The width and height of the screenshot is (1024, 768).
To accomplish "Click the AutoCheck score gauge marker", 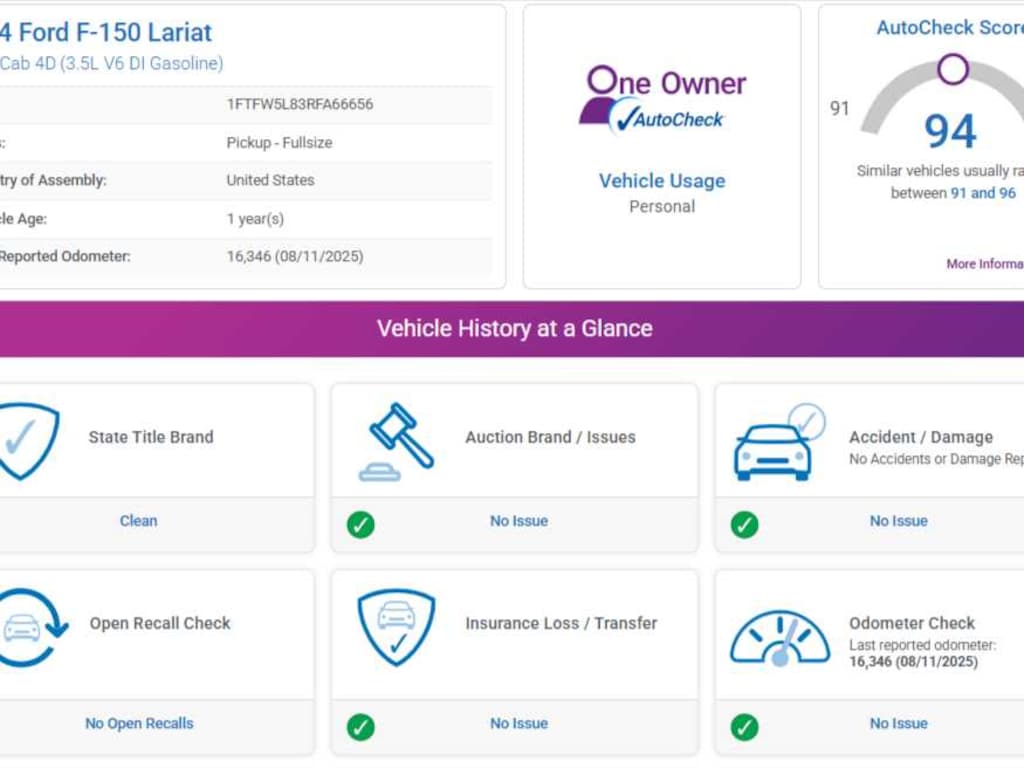I will point(953,69).
